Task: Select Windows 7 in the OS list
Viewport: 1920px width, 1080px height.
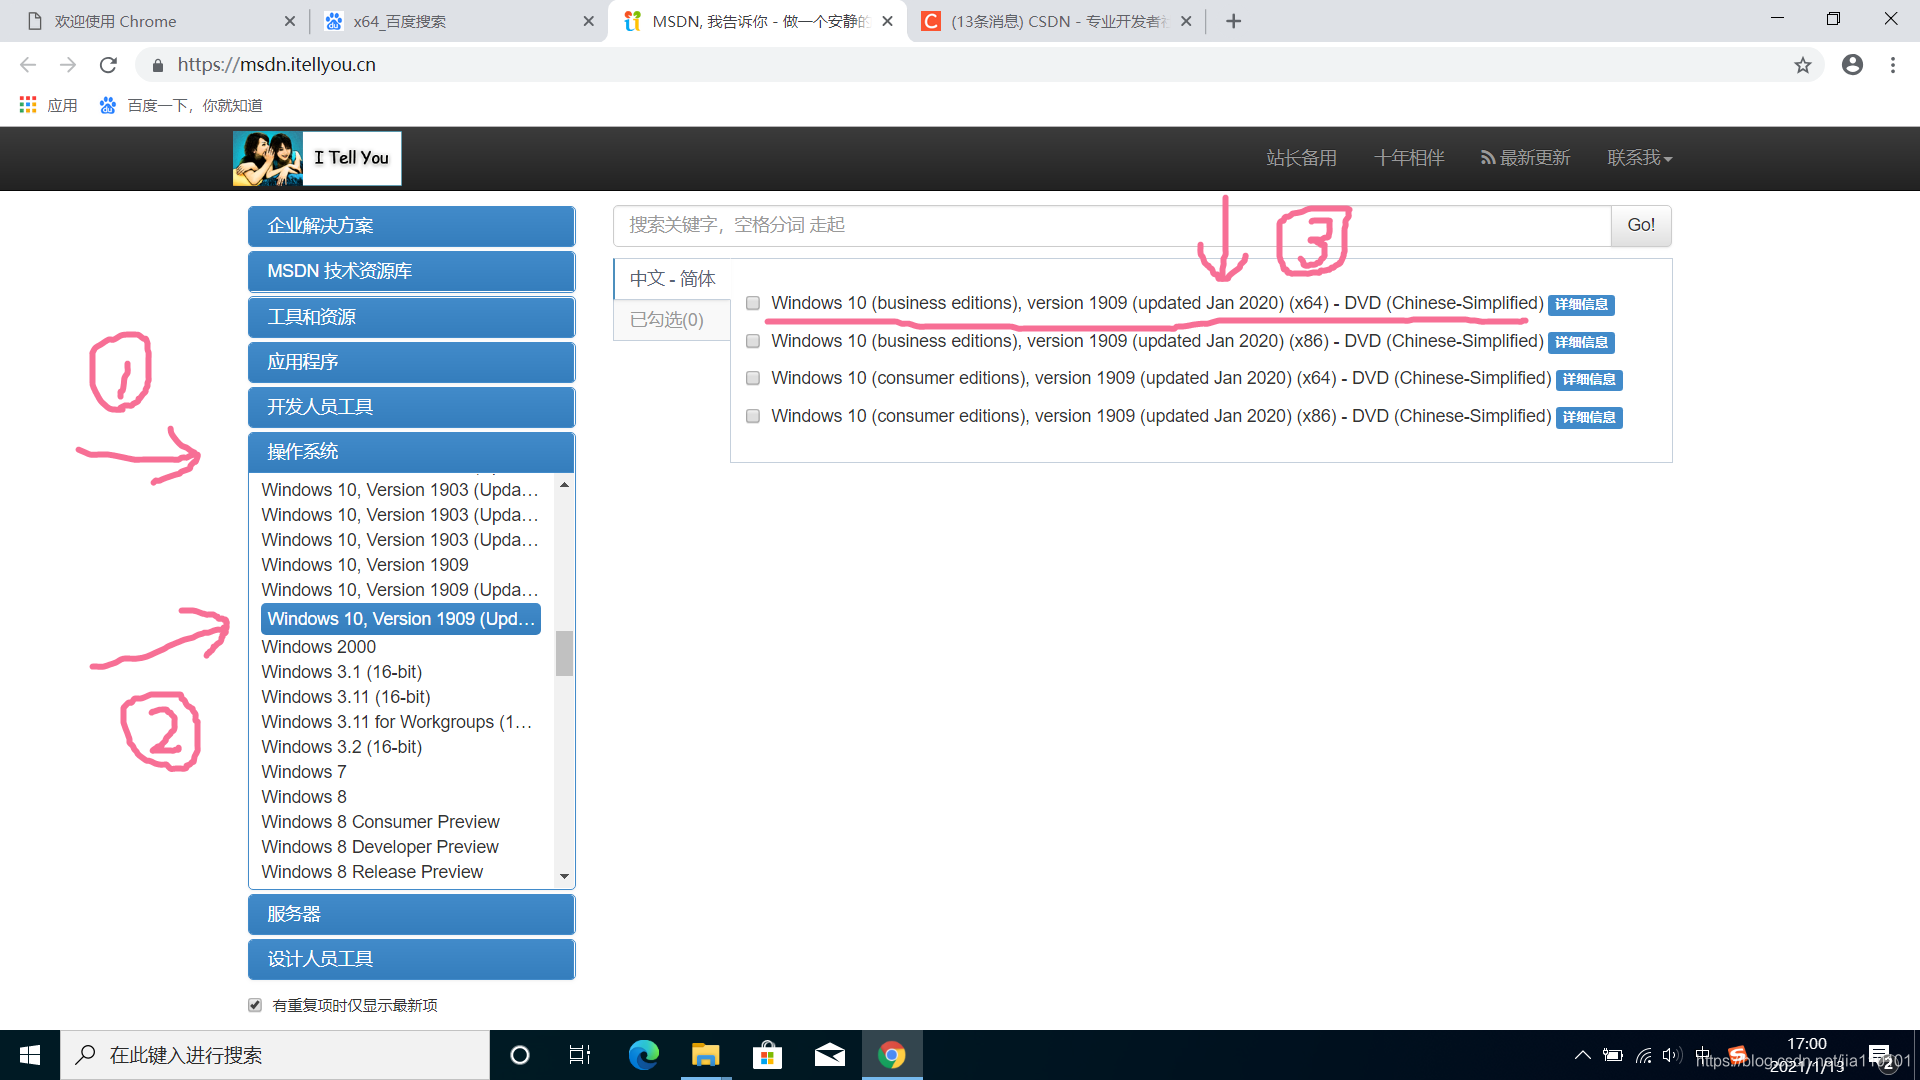Action: tap(304, 772)
